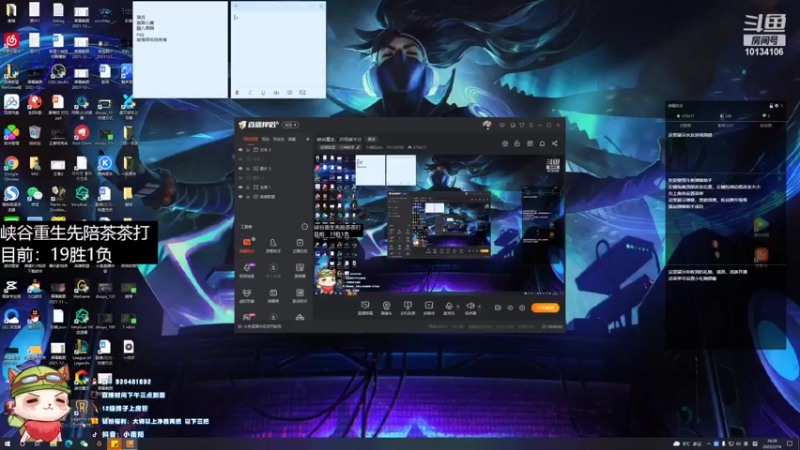
Task: Open the NetEase Cloud Music desktop icon
Action: pyautogui.click(x=11, y=44)
